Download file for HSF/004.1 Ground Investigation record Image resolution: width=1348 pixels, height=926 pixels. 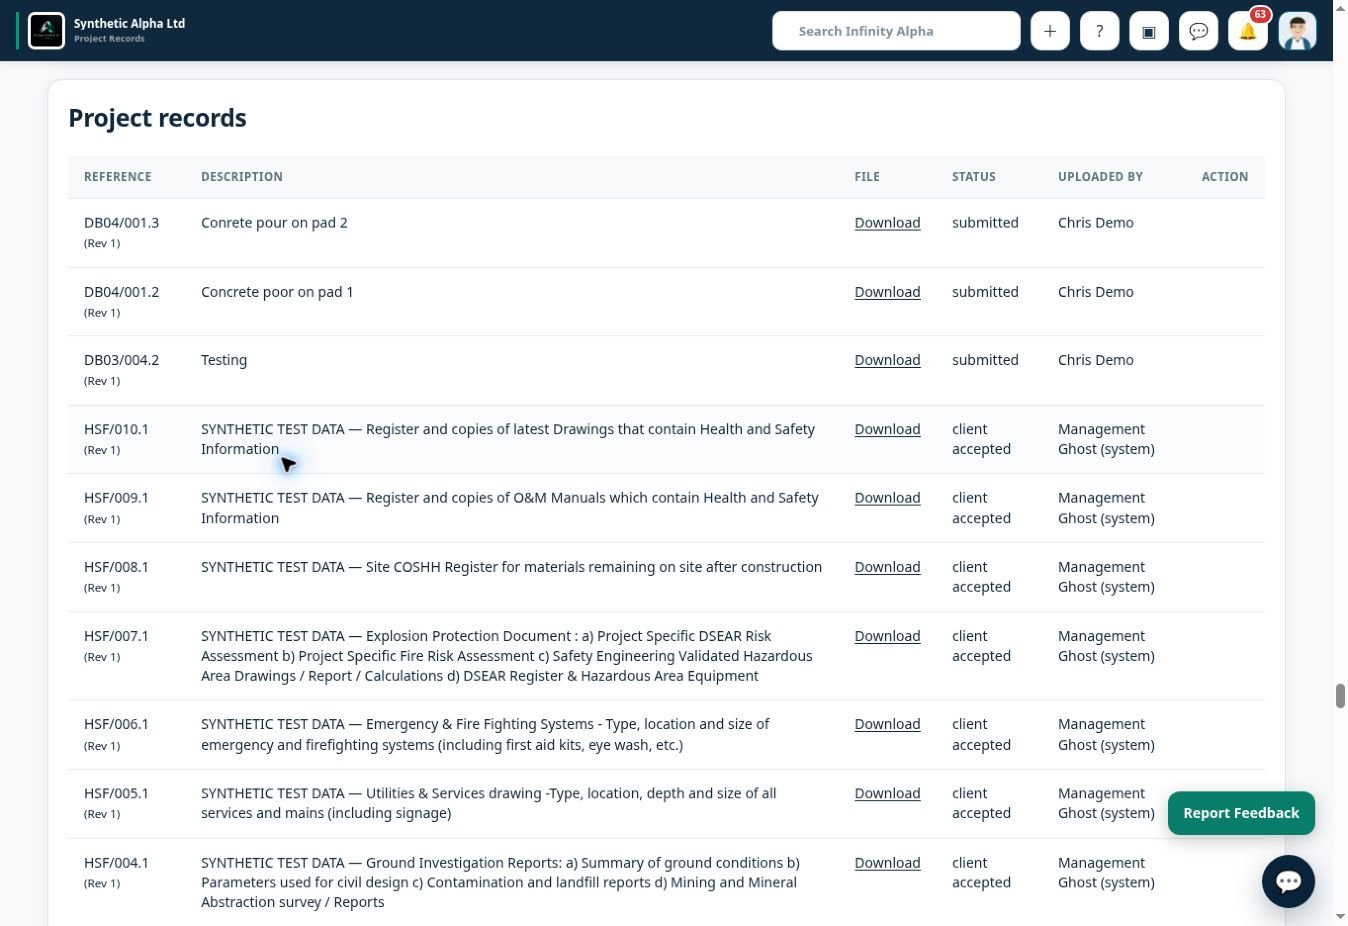(887, 863)
